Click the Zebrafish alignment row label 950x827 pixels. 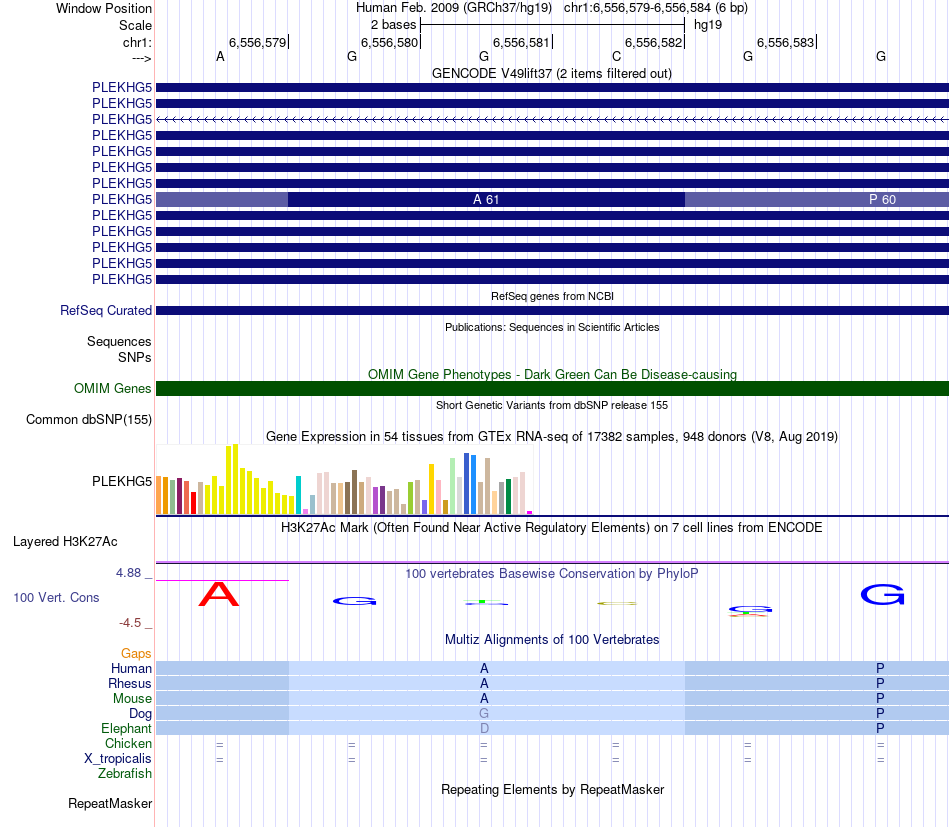coord(125,774)
